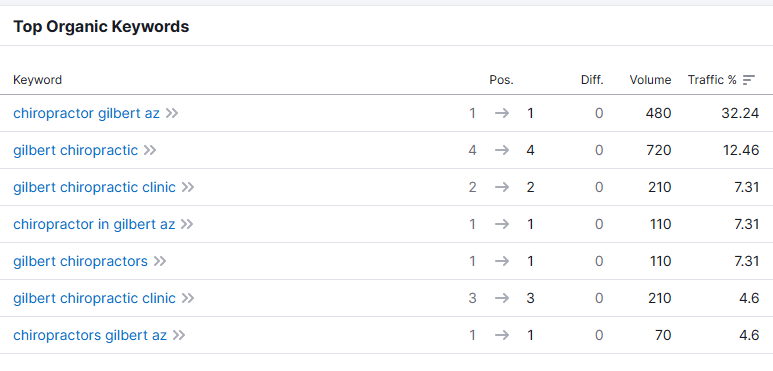The height and width of the screenshot is (371, 773).
Task: Click the Traffic % sort icon
Action: pyautogui.click(x=749, y=80)
